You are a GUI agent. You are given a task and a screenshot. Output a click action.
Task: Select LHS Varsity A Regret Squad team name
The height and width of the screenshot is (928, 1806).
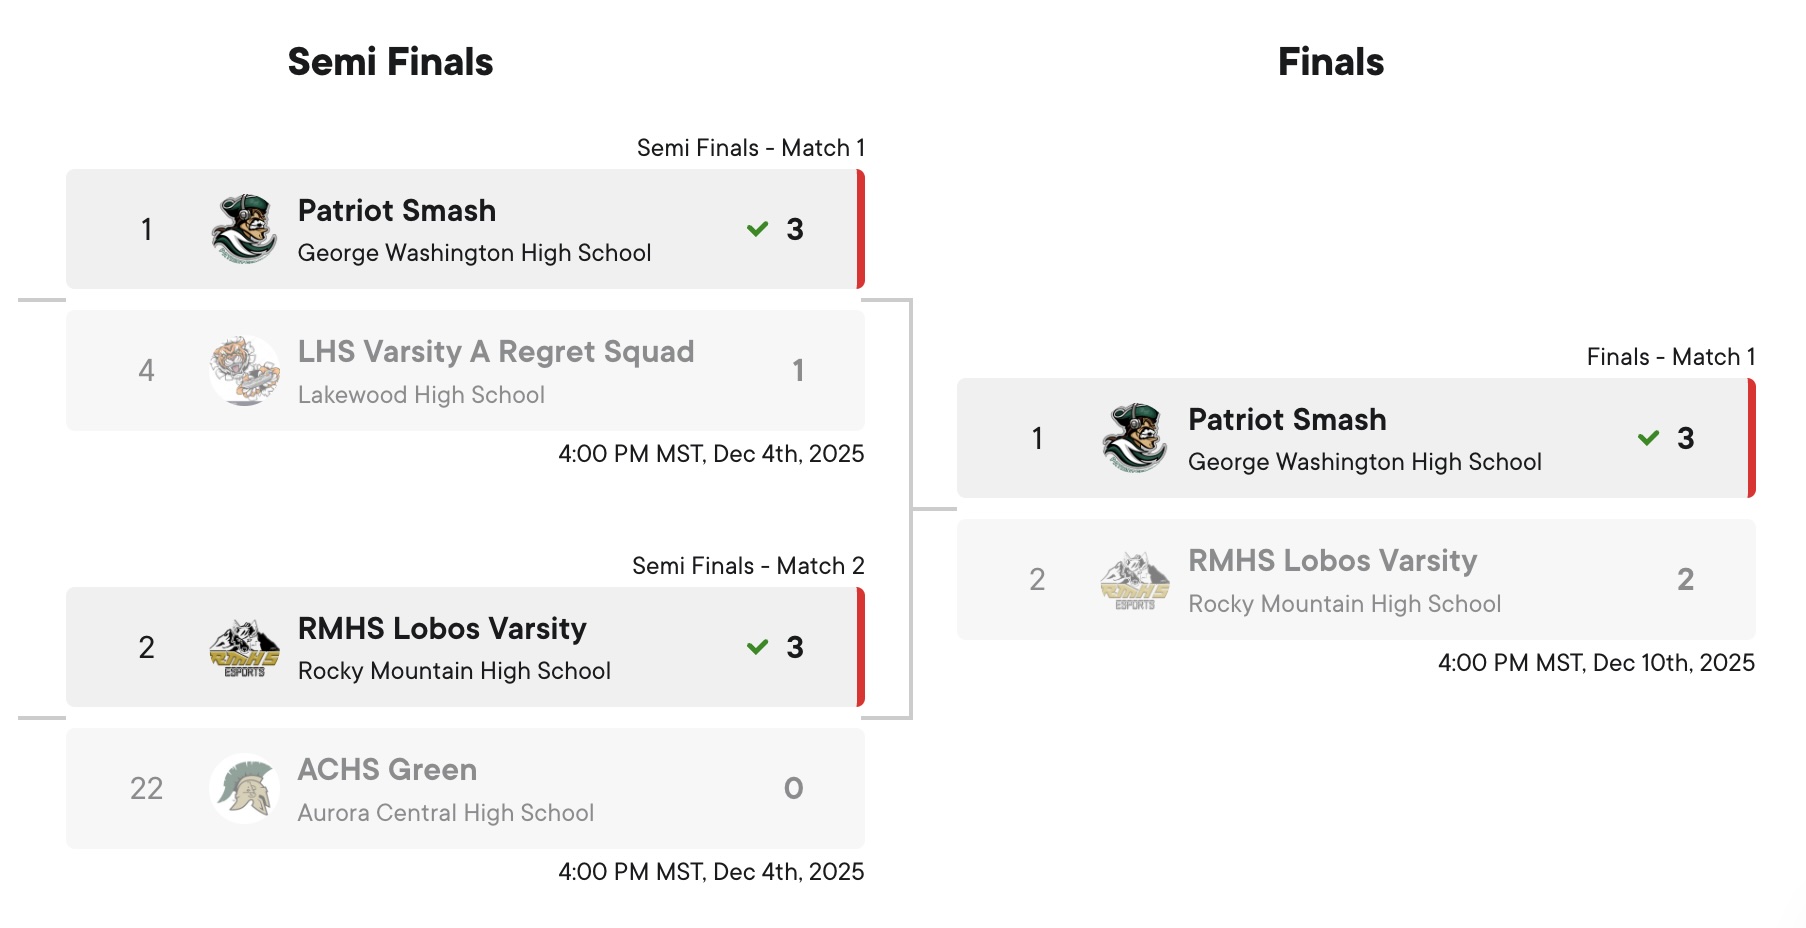pyautogui.click(x=495, y=352)
